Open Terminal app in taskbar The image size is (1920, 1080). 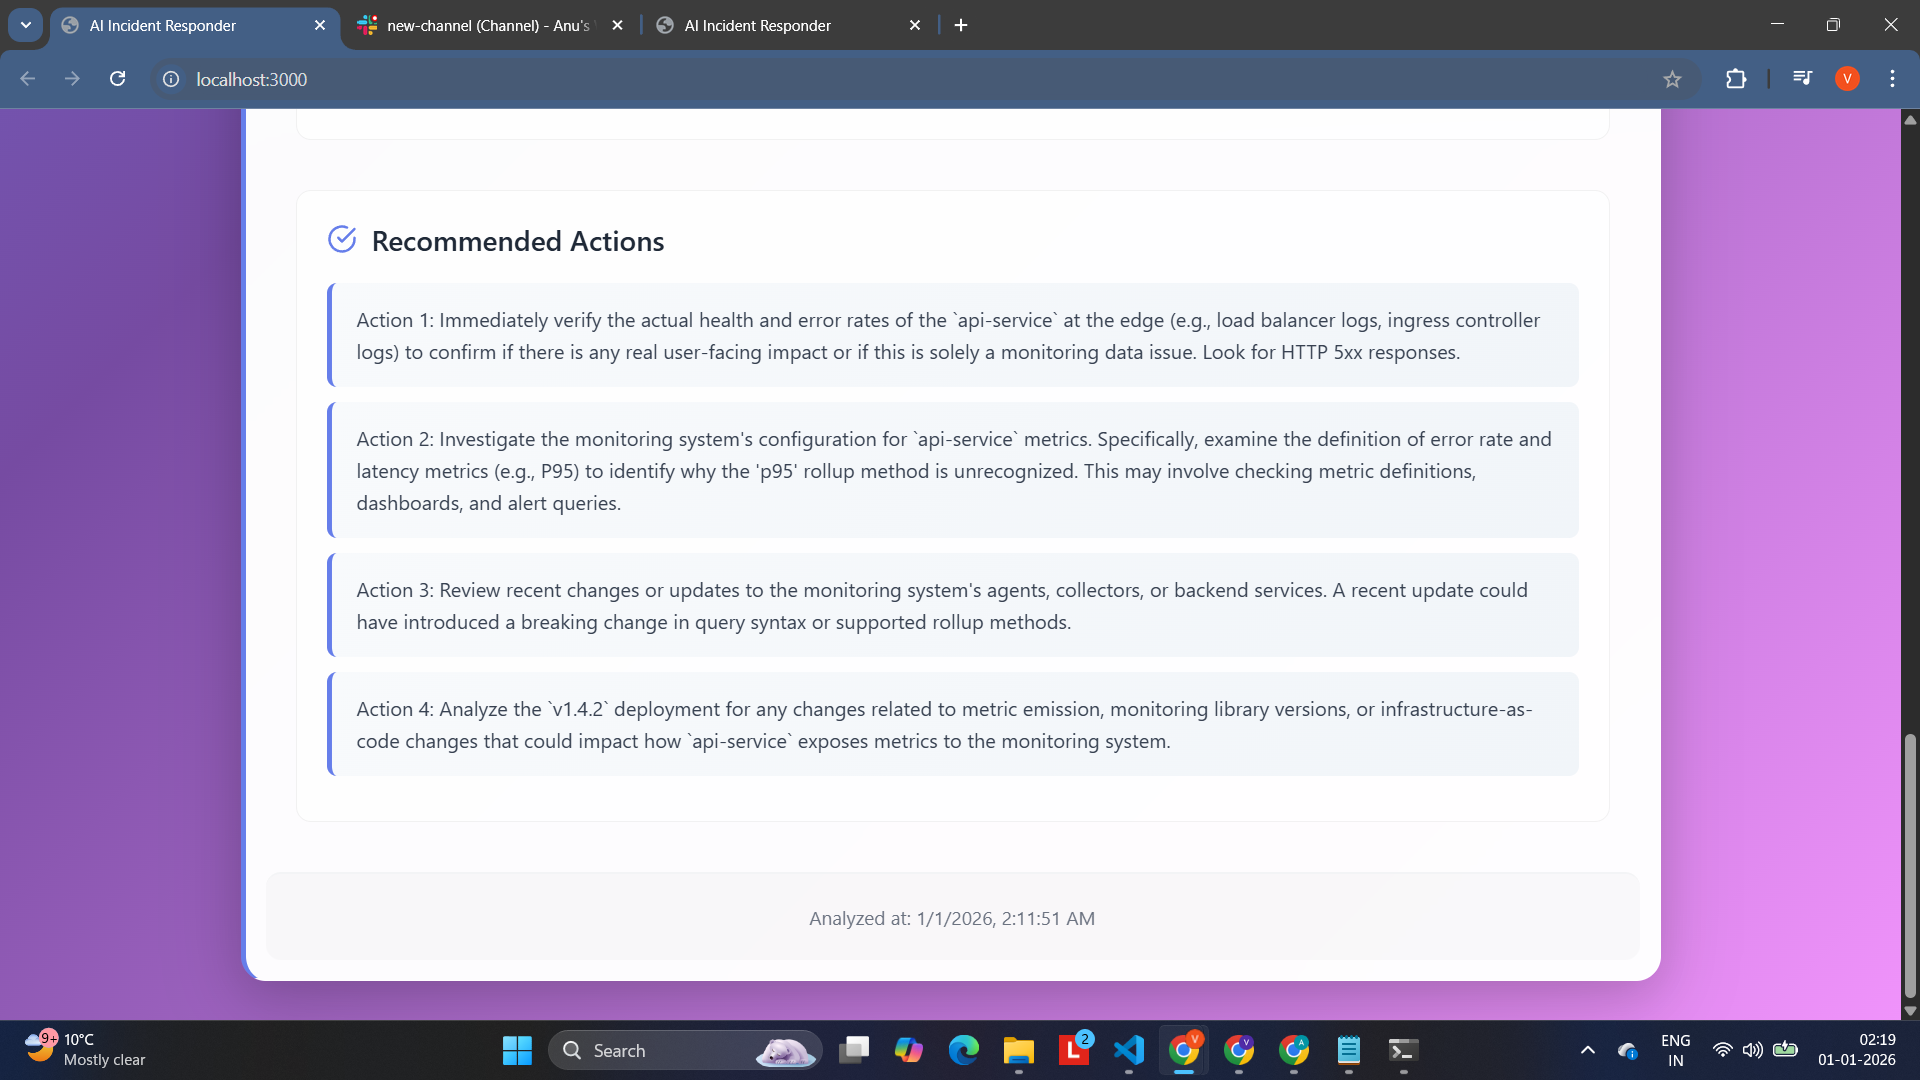pyautogui.click(x=1403, y=1050)
